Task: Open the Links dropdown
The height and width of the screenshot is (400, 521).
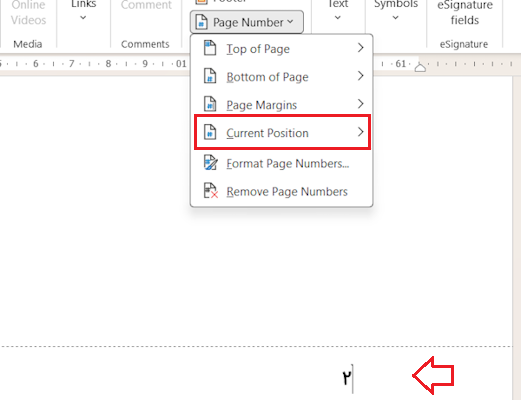Action: coord(83,10)
